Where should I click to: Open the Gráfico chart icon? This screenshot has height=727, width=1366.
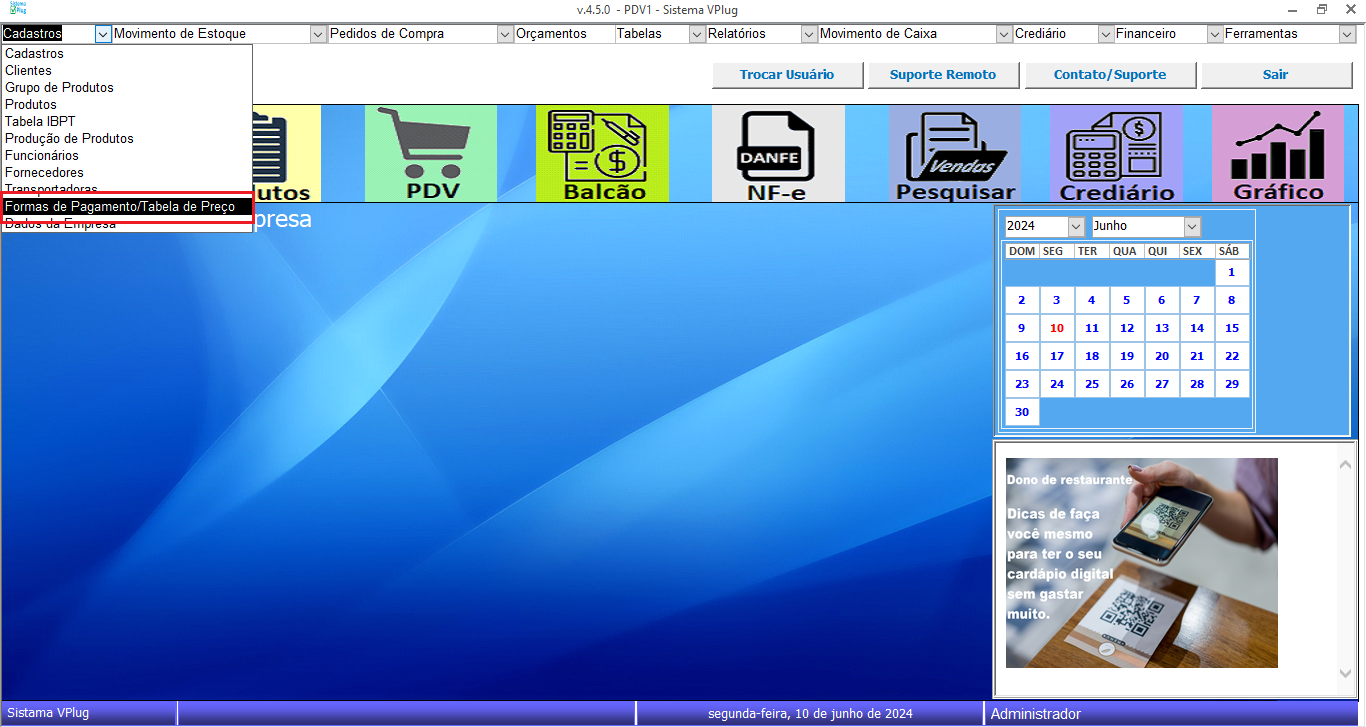click(1277, 153)
